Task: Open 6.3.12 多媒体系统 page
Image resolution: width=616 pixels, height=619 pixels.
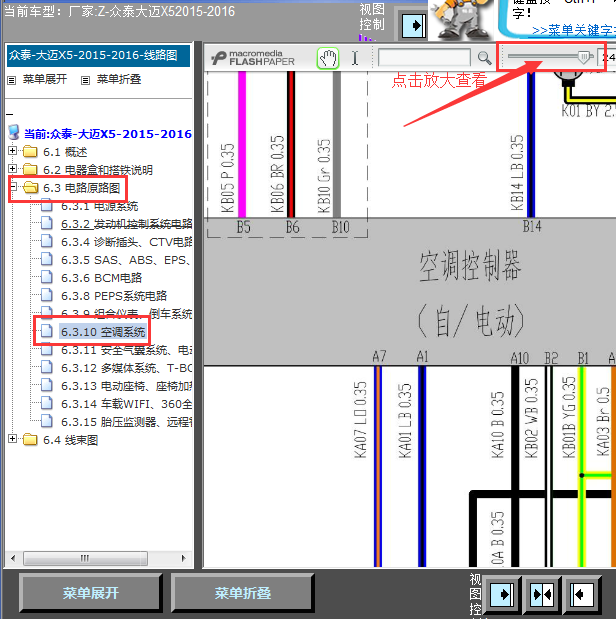Action: [126, 368]
